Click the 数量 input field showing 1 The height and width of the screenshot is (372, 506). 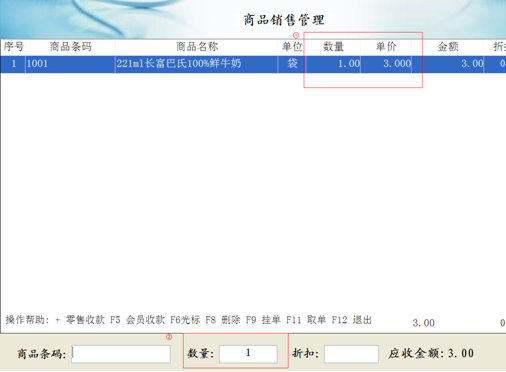[248, 354]
